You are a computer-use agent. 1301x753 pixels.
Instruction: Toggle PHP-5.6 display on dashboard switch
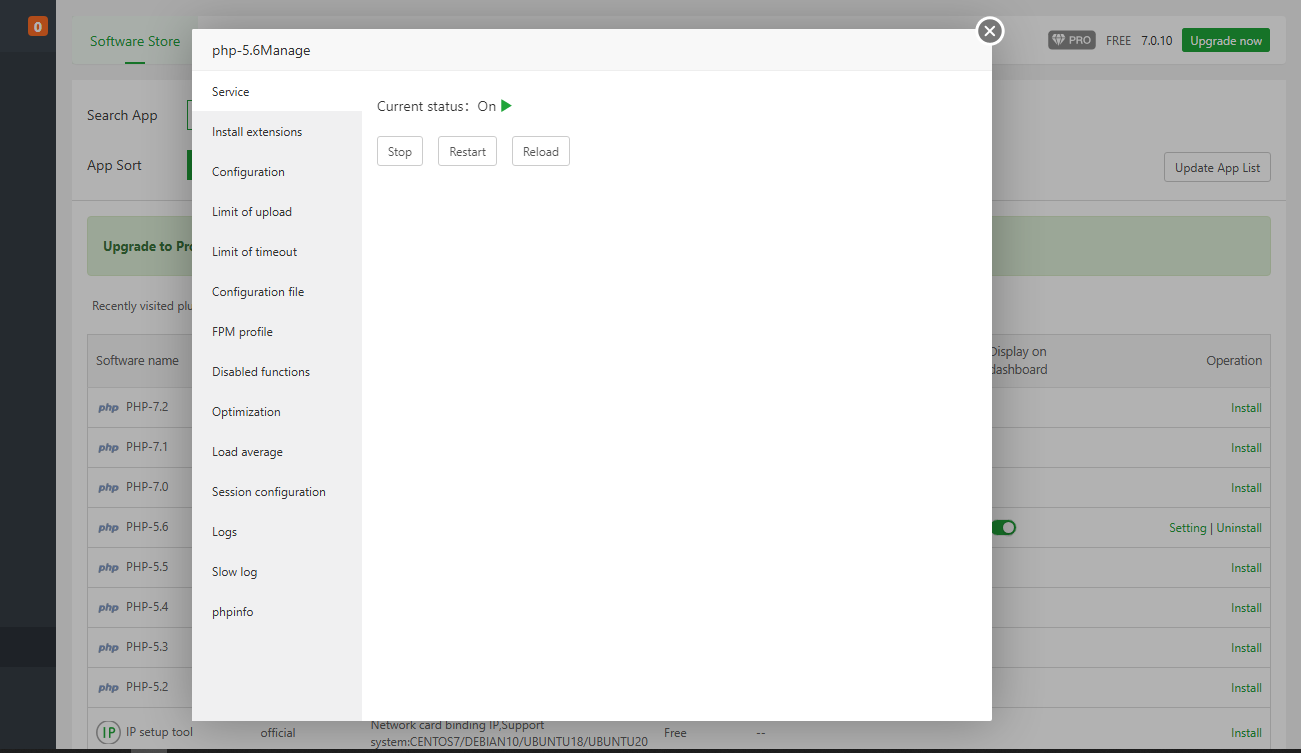[x=1003, y=527]
